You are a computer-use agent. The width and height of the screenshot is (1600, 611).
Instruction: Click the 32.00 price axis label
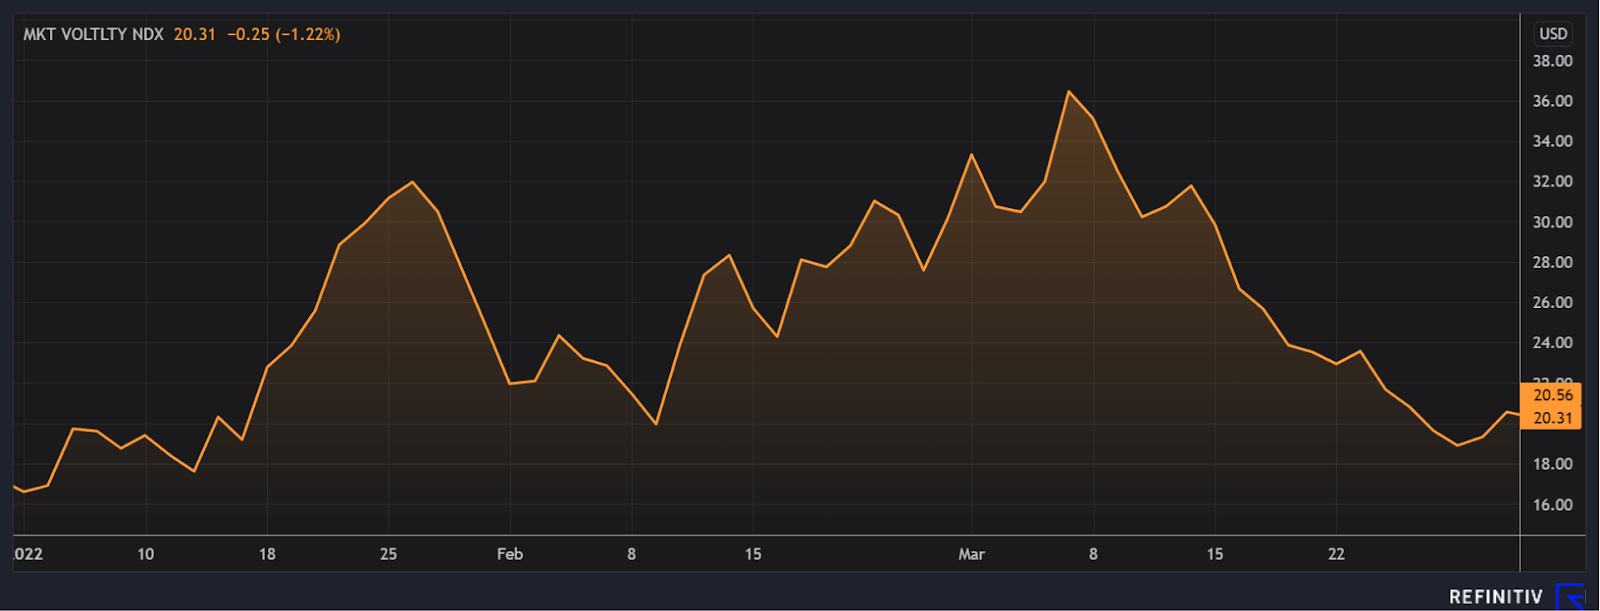[1553, 181]
